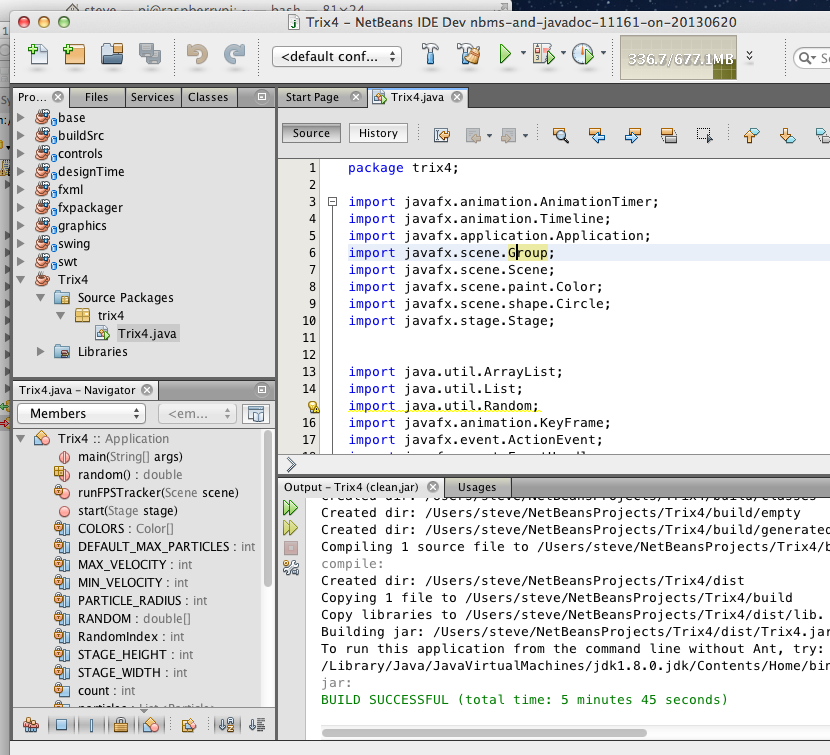Click the New File toolbar icon

point(39,55)
